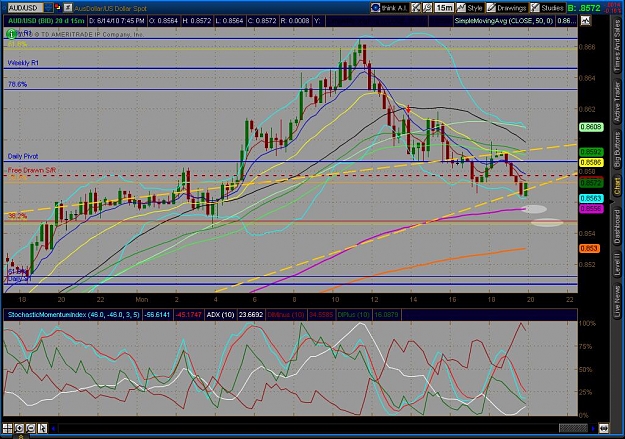The width and height of the screenshot is (625, 439).
Task: Click the 0.8586 yellow price bubble
Action: pyautogui.click(x=591, y=162)
